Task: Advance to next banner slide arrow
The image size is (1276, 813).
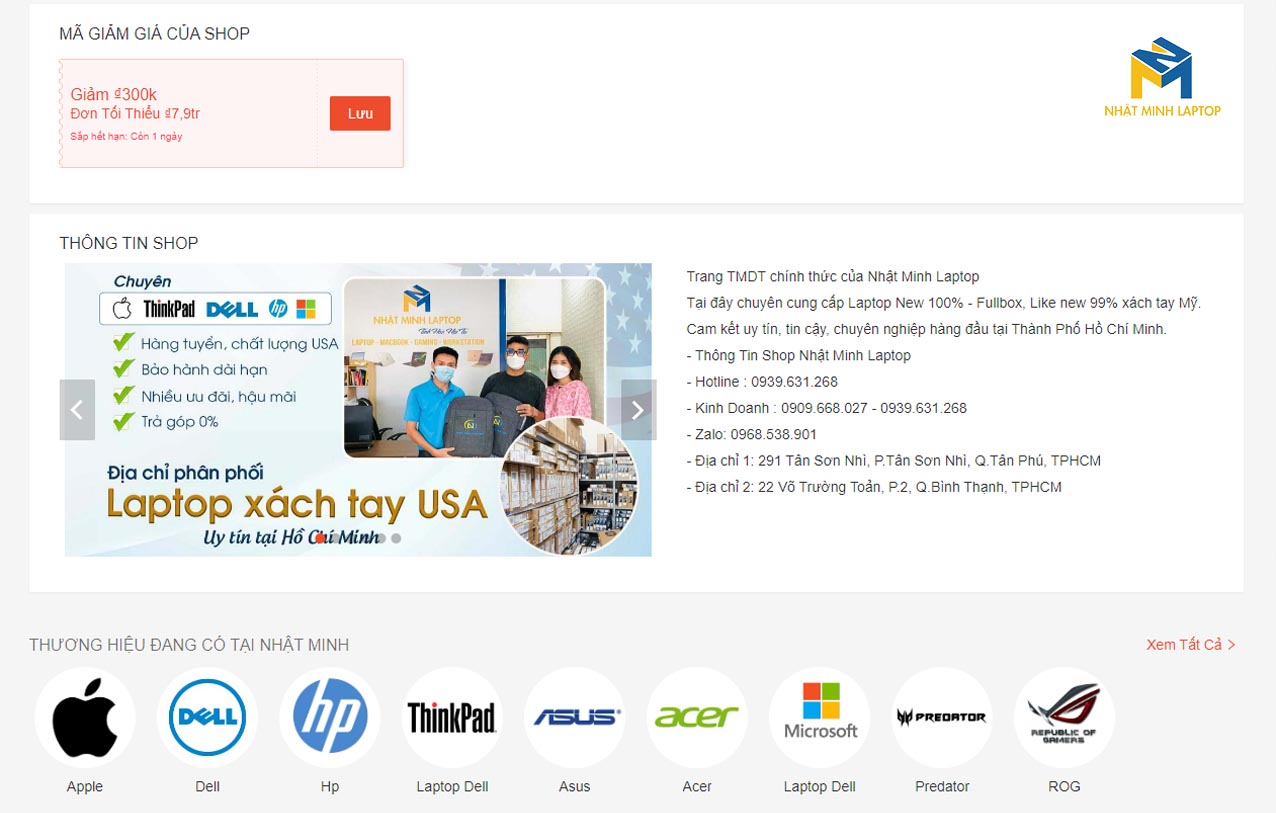Action: coord(638,409)
